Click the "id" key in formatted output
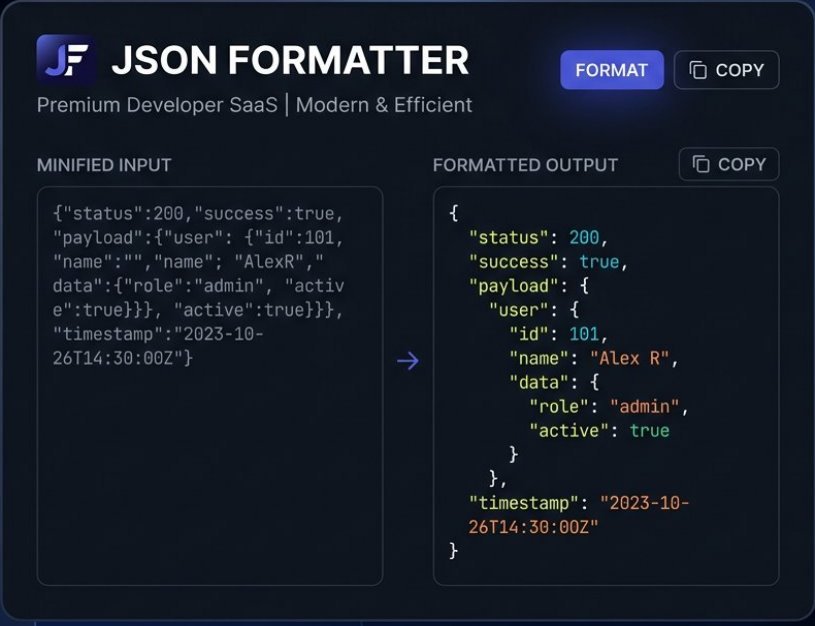Screen dimensions: 815x626 [529, 334]
